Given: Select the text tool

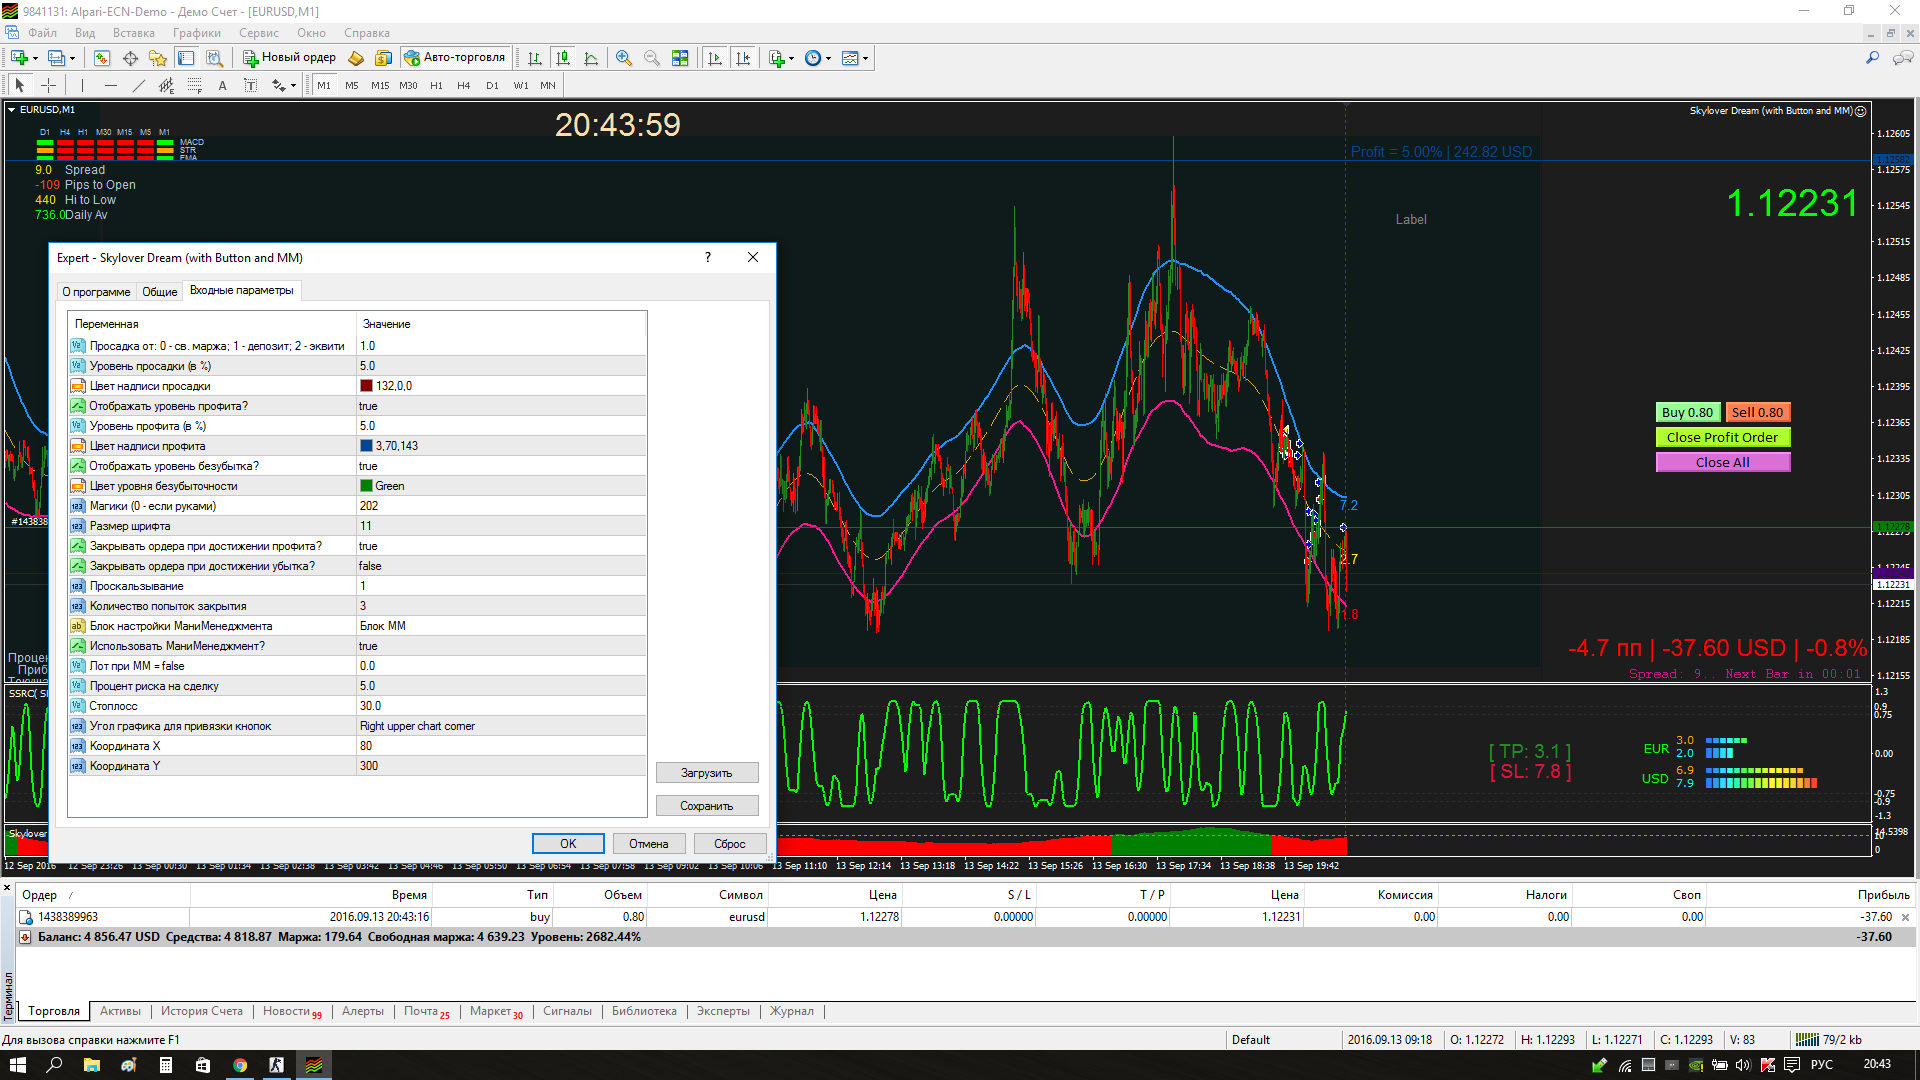Looking at the screenshot, I should click(x=222, y=85).
